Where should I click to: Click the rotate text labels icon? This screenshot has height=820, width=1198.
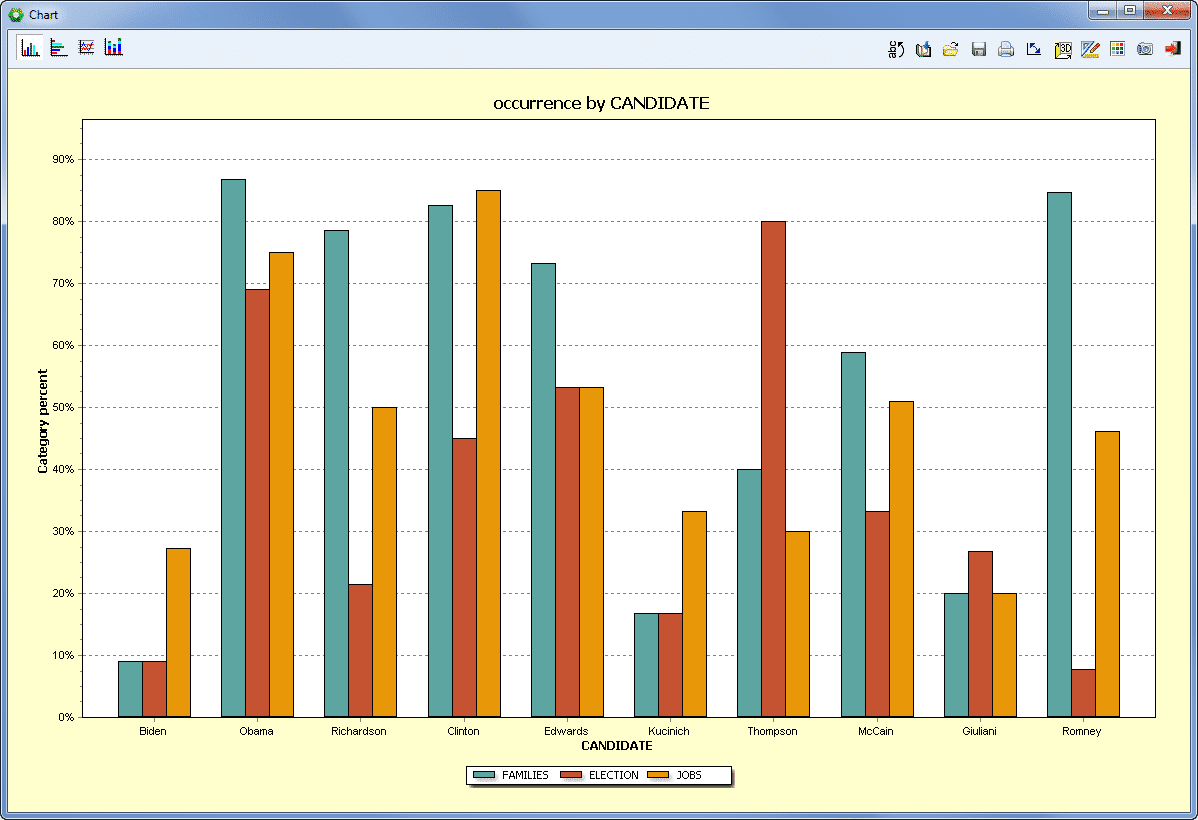(x=896, y=49)
